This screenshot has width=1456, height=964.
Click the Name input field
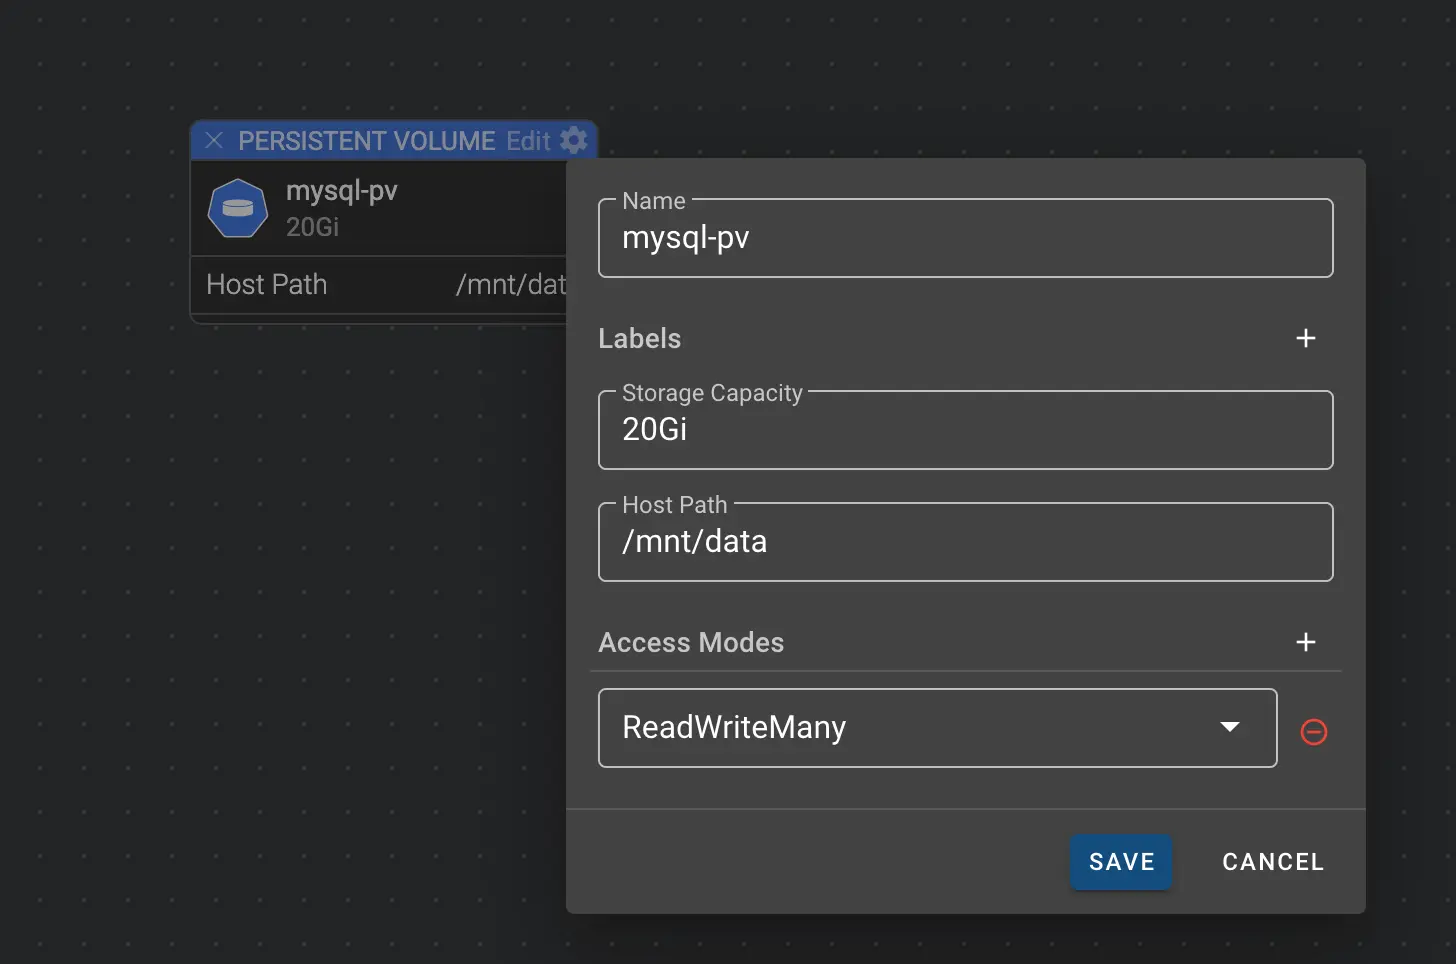(966, 238)
